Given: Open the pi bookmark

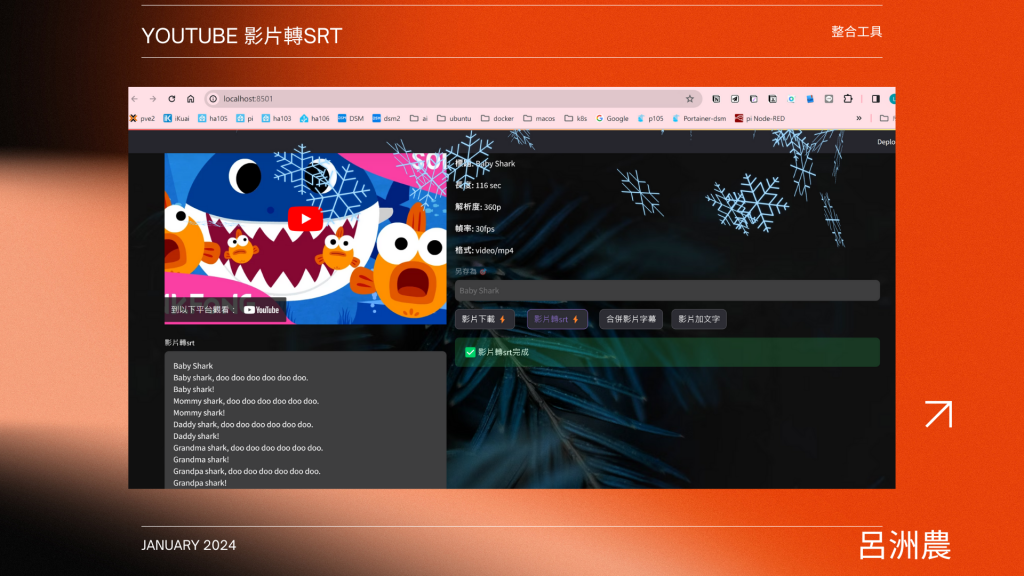Looking at the screenshot, I should click(245, 118).
